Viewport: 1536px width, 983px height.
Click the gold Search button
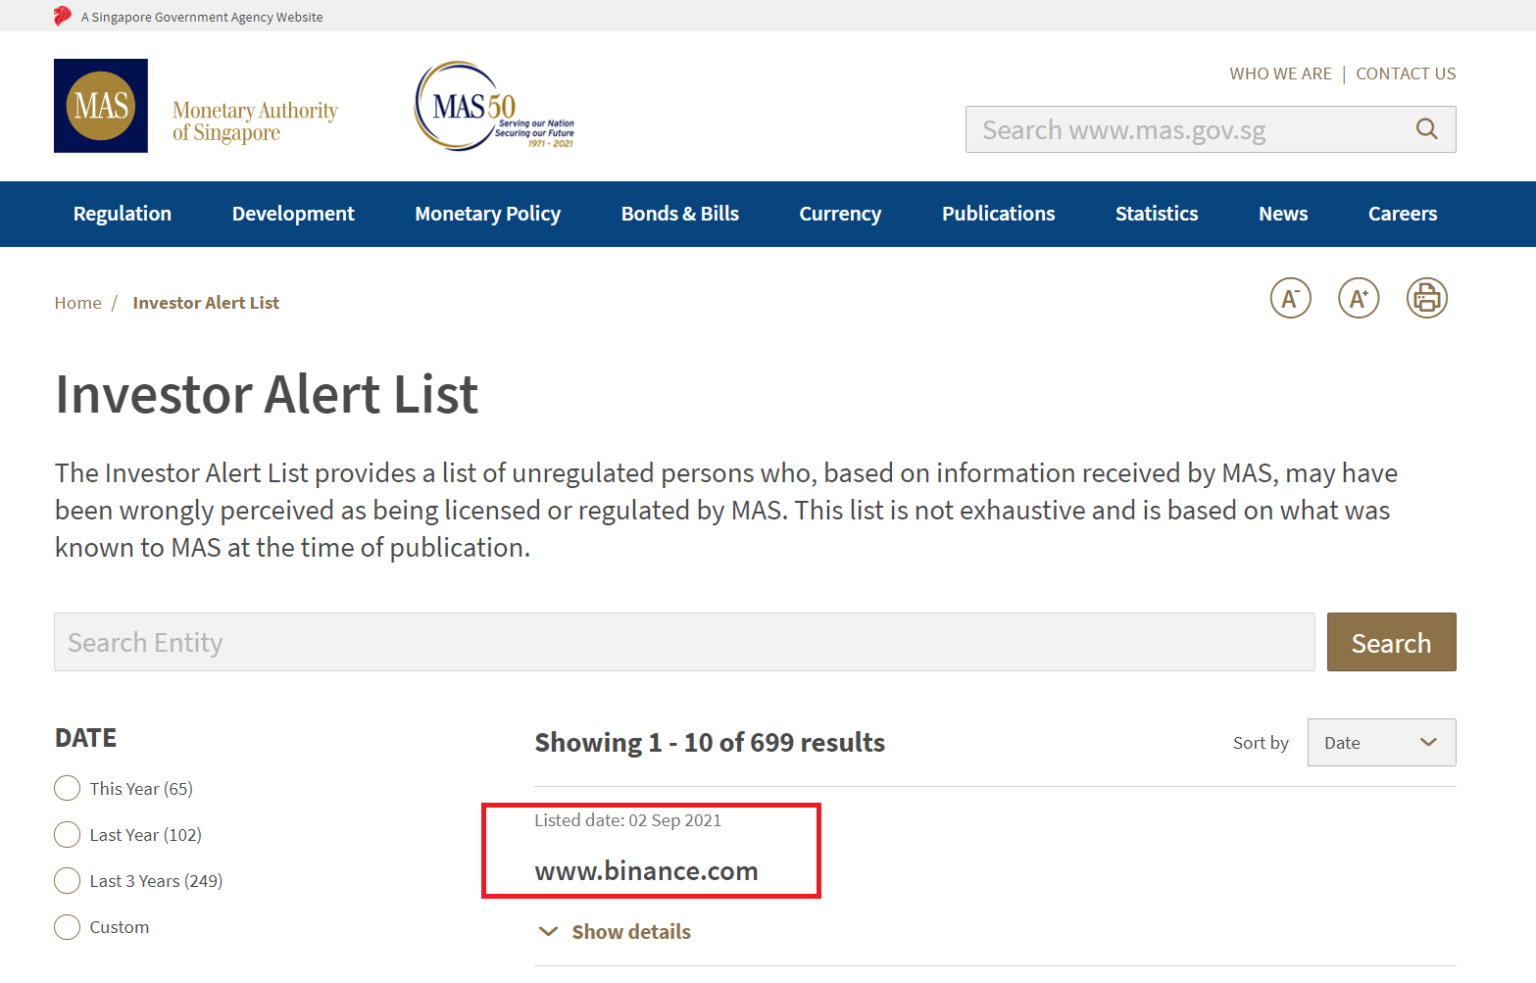[x=1390, y=642]
